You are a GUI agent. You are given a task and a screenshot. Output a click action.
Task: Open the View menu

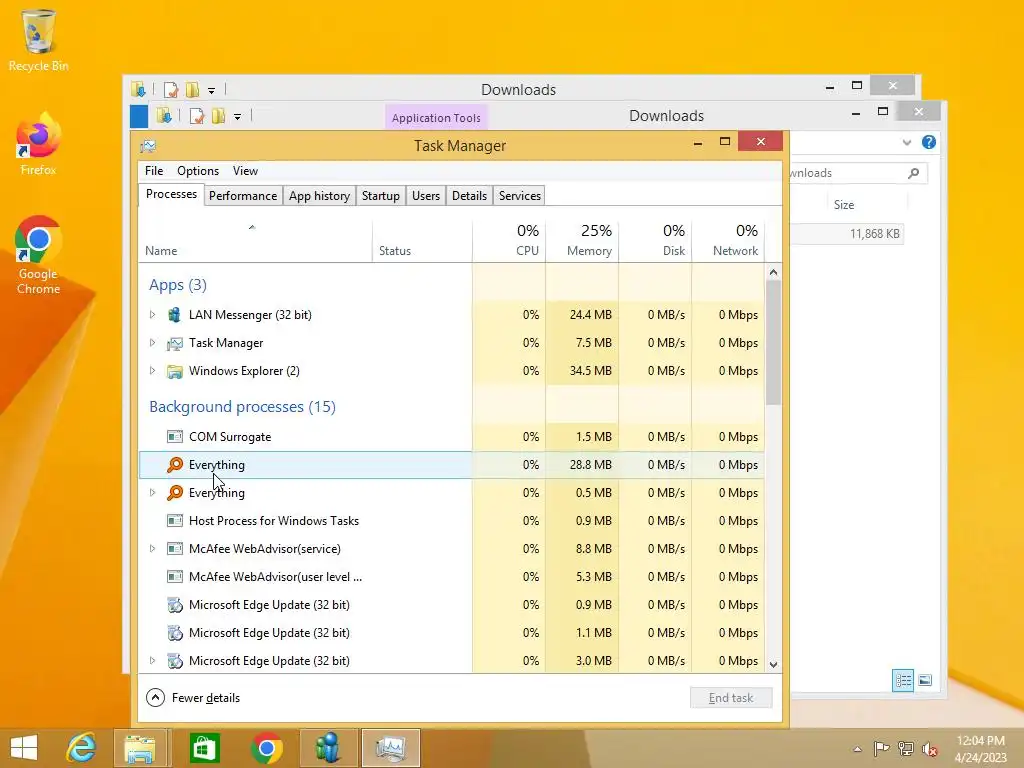coord(245,171)
